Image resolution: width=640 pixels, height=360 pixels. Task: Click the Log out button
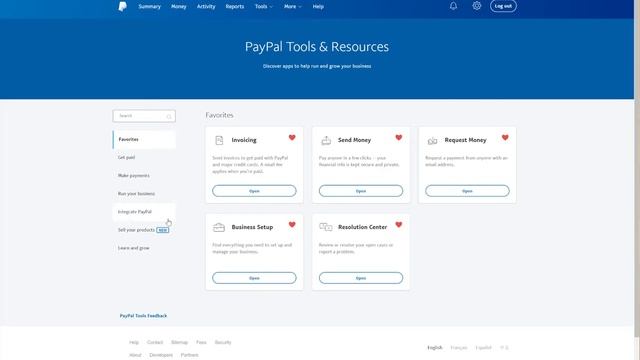[503, 6]
